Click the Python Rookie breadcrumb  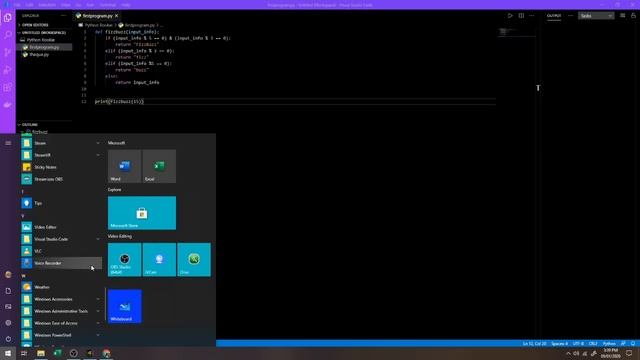98,25
